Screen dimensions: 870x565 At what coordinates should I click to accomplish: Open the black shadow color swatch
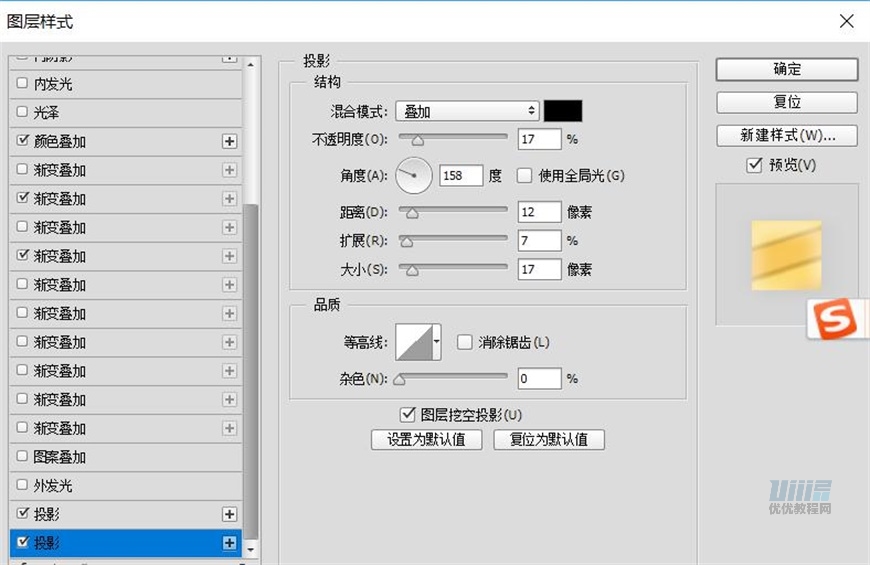(562, 111)
